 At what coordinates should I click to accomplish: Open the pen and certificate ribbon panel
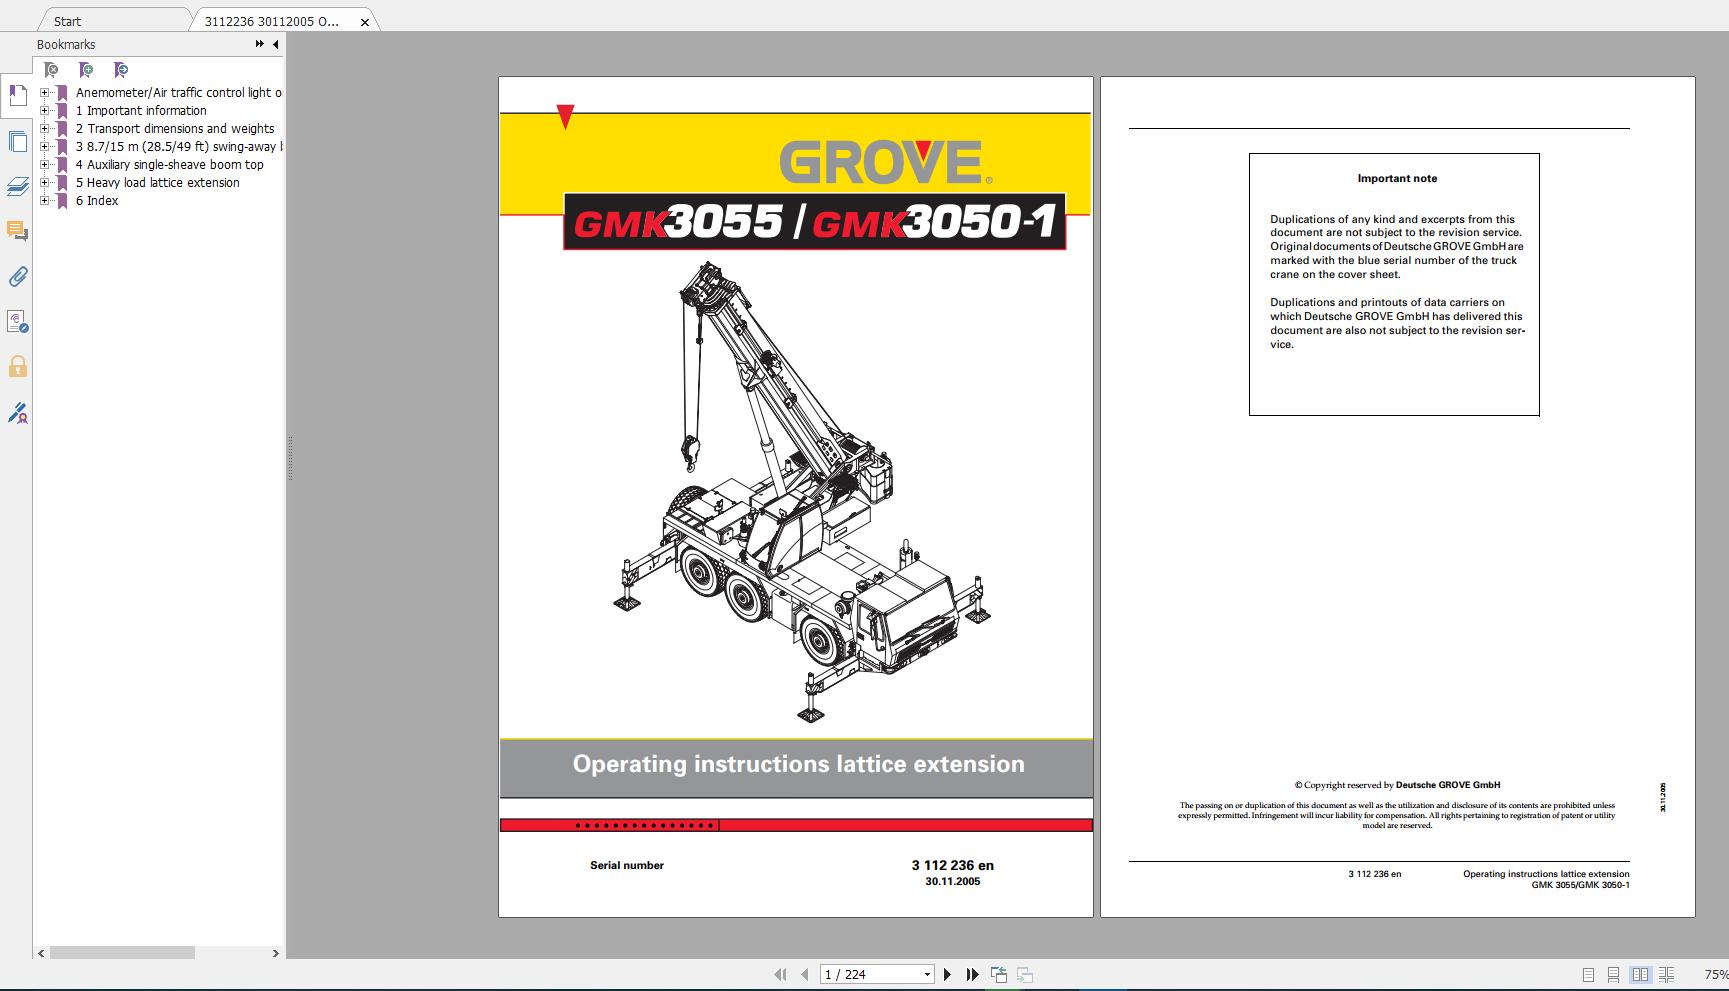tap(17, 412)
